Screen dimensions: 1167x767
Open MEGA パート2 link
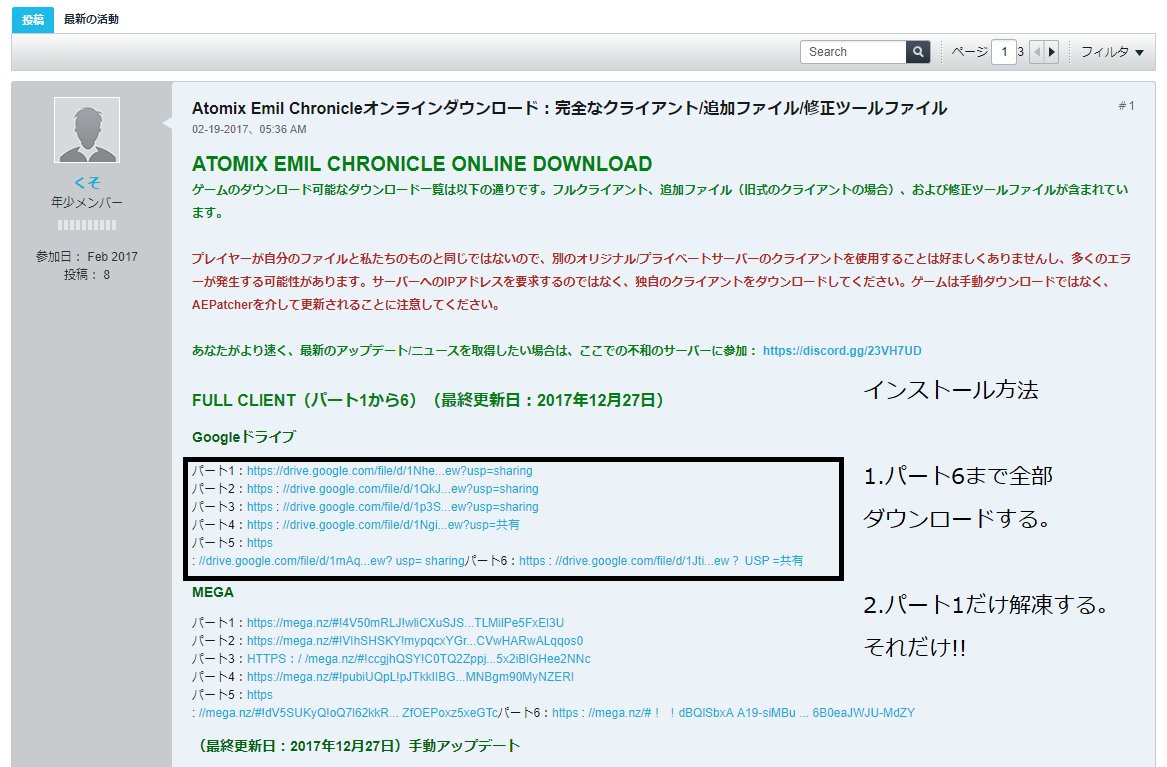point(415,641)
